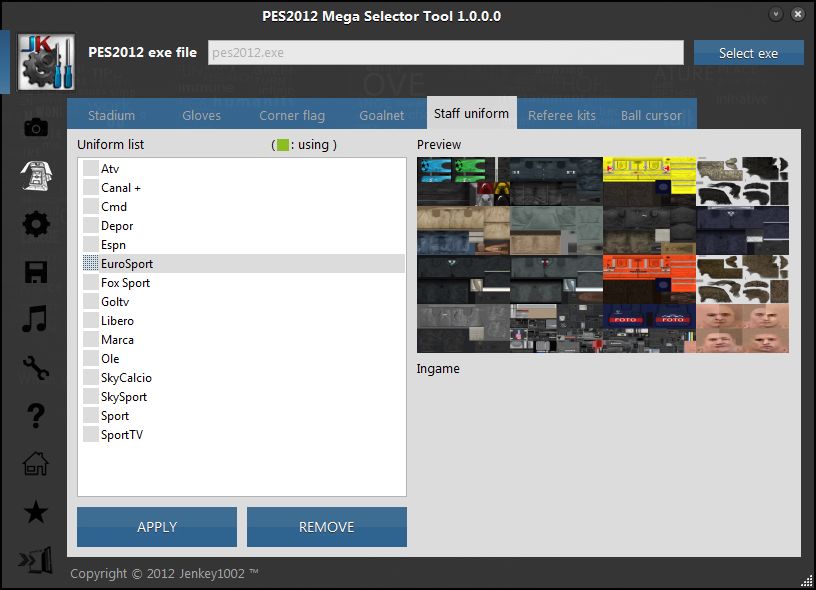Open help with the question mark icon

click(x=36, y=415)
